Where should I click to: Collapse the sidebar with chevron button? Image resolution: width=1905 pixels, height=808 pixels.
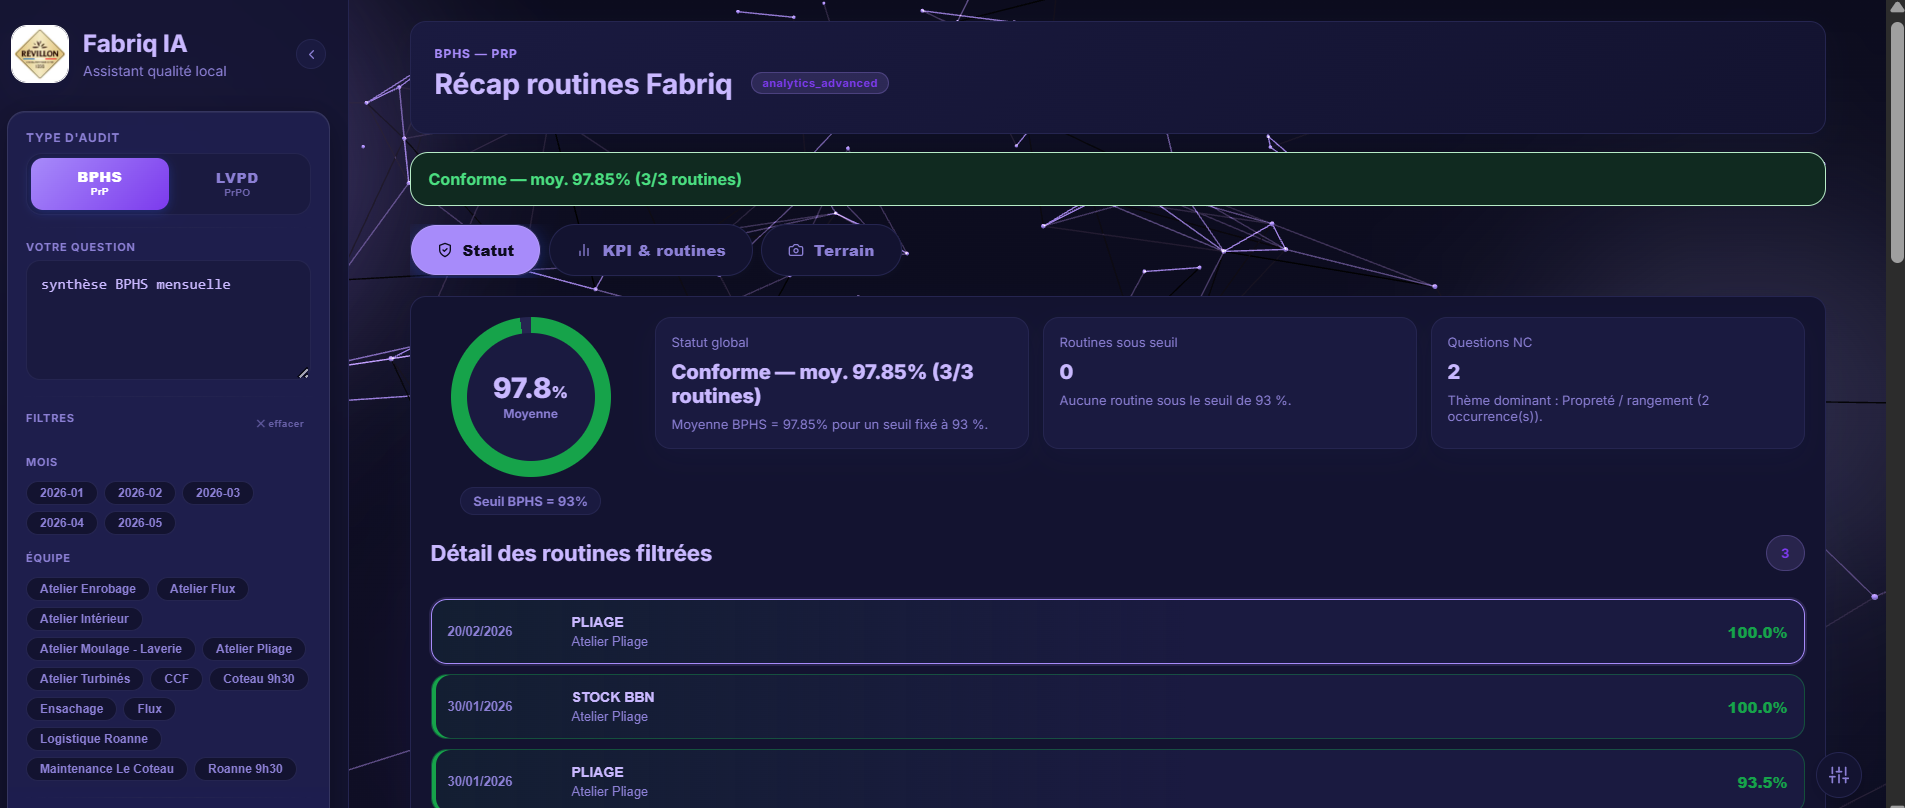[311, 54]
